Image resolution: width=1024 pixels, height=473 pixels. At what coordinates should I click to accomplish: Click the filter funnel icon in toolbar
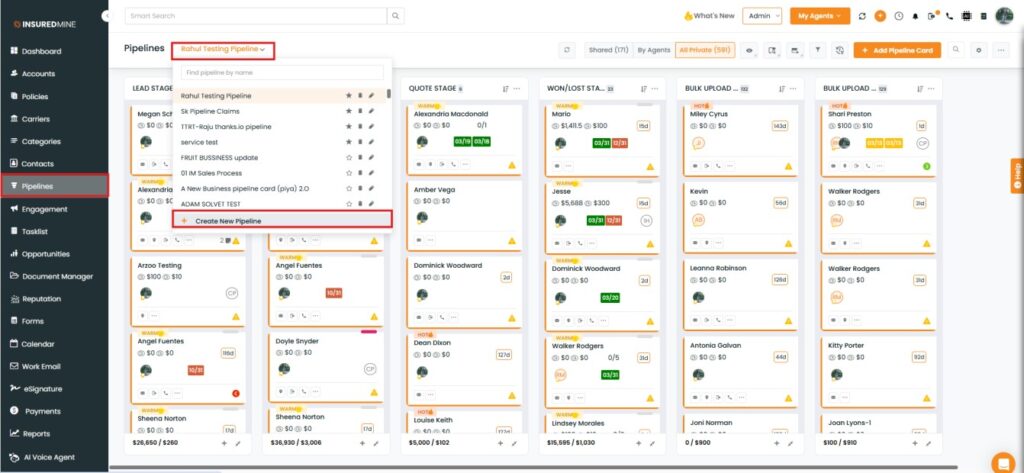pyautogui.click(x=817, y=49)
